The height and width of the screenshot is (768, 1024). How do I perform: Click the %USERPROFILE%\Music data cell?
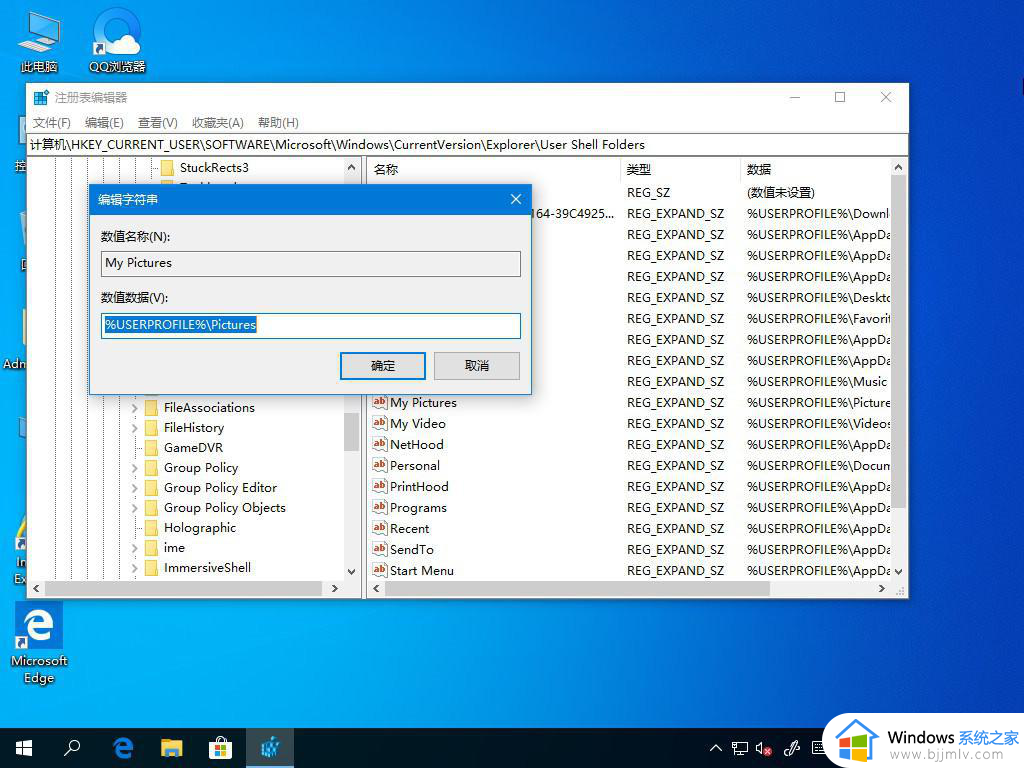(x=817, y=381)
